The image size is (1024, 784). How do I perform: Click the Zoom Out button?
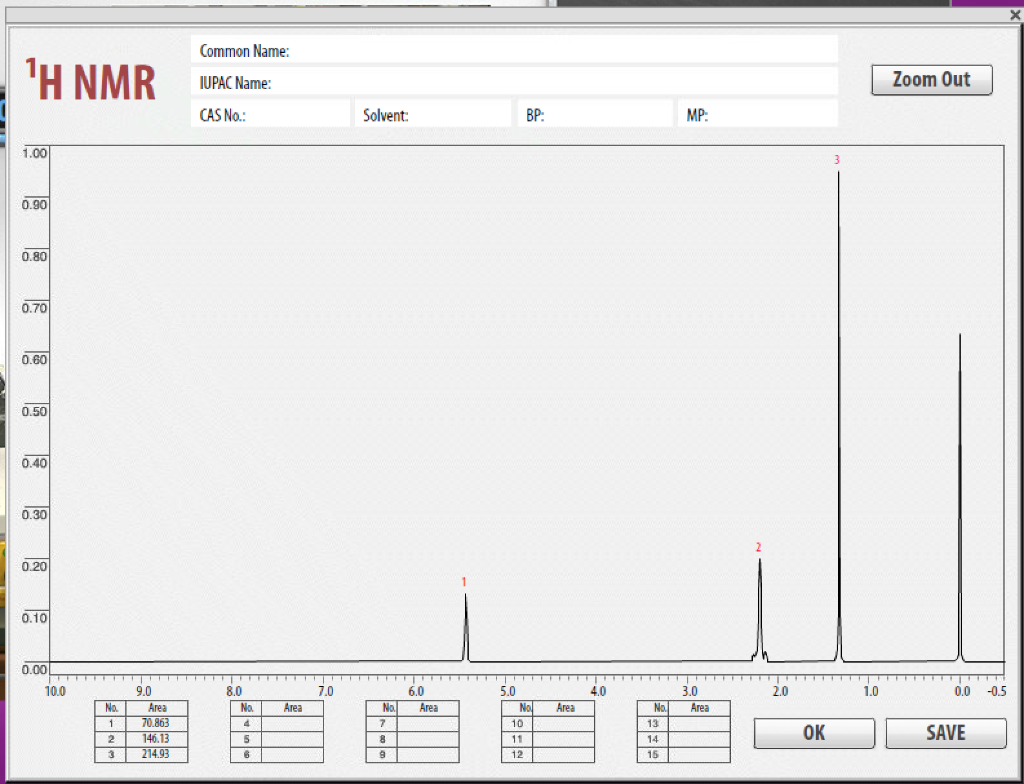click(931, 80)
